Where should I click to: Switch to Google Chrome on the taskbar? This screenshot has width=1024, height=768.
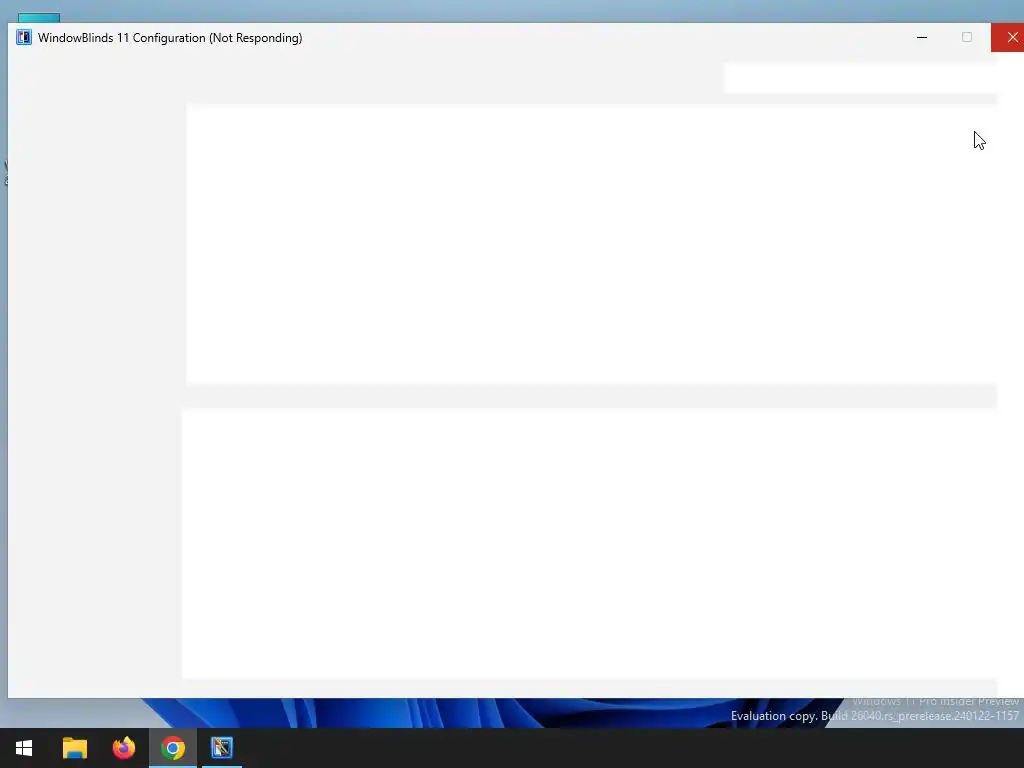click(173, 748)
